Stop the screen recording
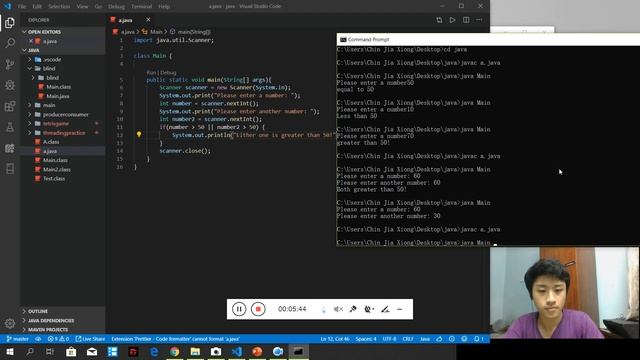The image size is (640, 360). (x=258, y=309)
